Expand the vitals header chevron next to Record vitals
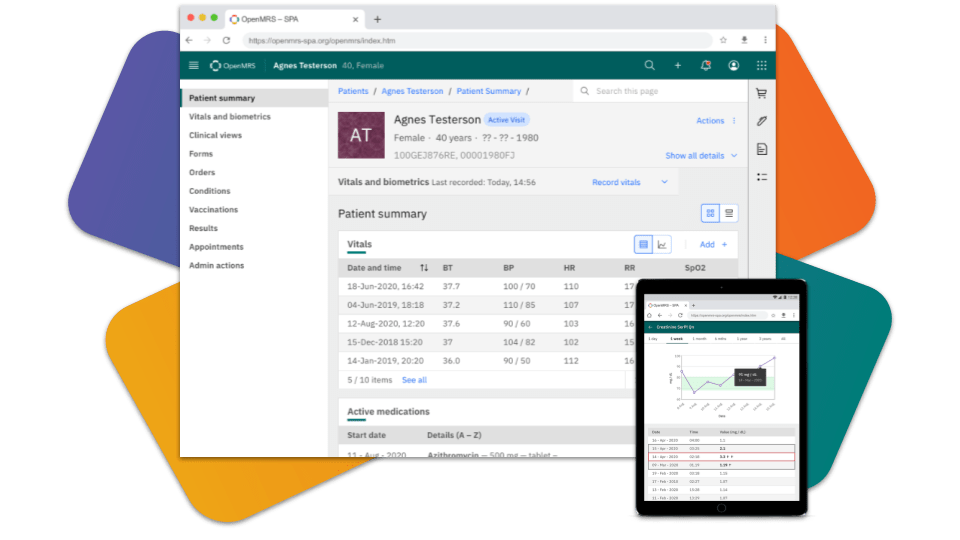Viewport: 960px width, 540px height. pyautogui.click(x=664, y=182)
